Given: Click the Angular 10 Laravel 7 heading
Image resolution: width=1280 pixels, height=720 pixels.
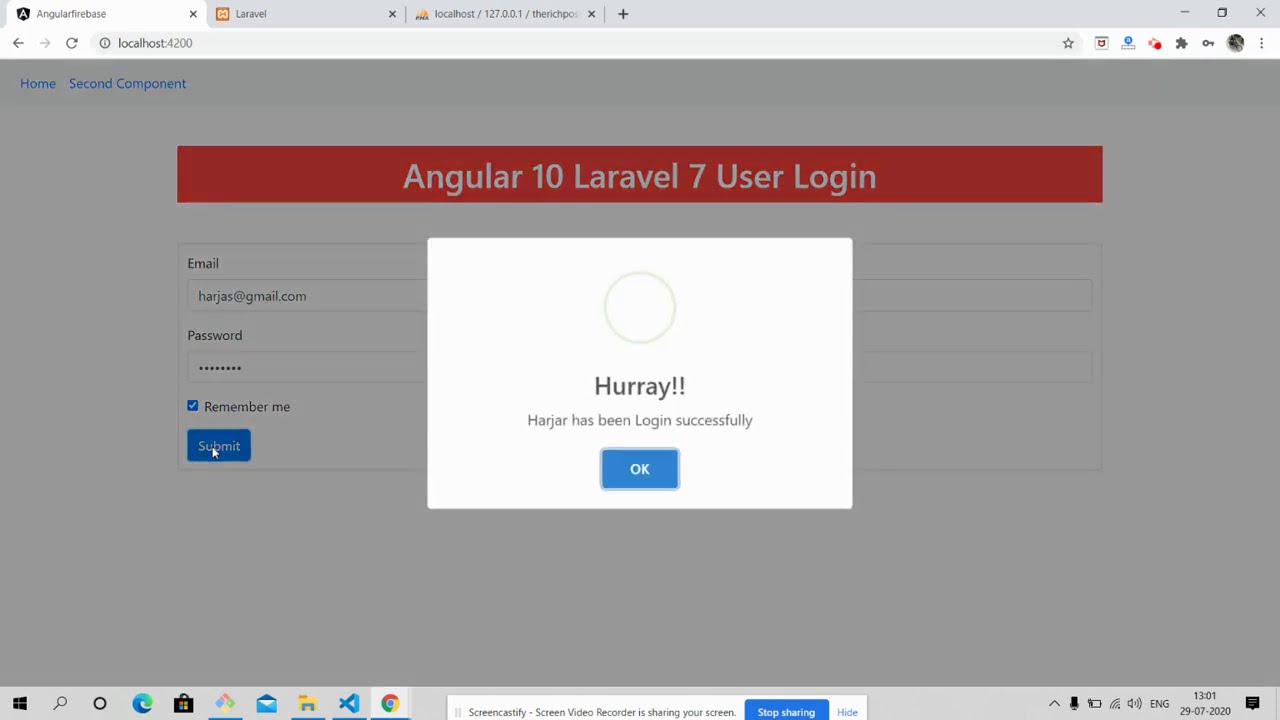Looking at the screenshot, I should pyautogui.click(x=640, y=176).
